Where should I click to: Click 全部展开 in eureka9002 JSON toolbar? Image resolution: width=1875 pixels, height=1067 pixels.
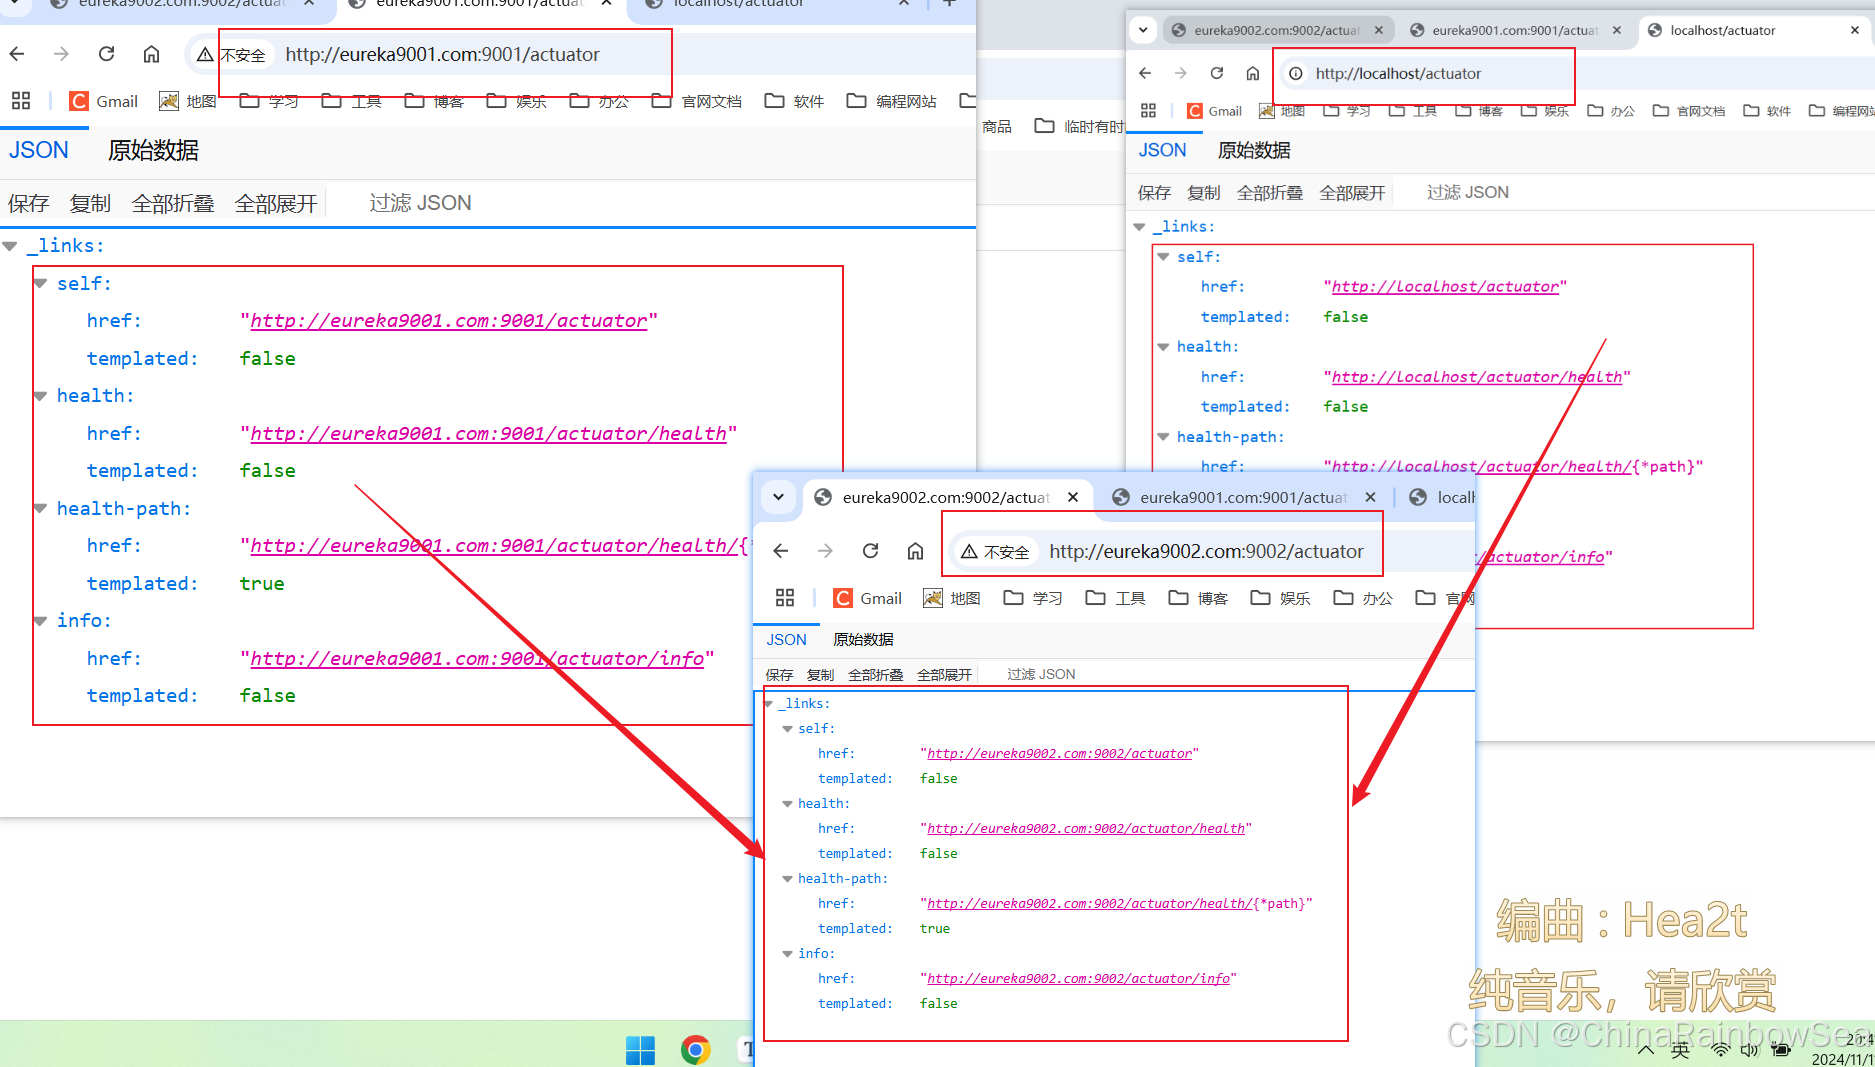pyautogui.click(x=944, y=675)
